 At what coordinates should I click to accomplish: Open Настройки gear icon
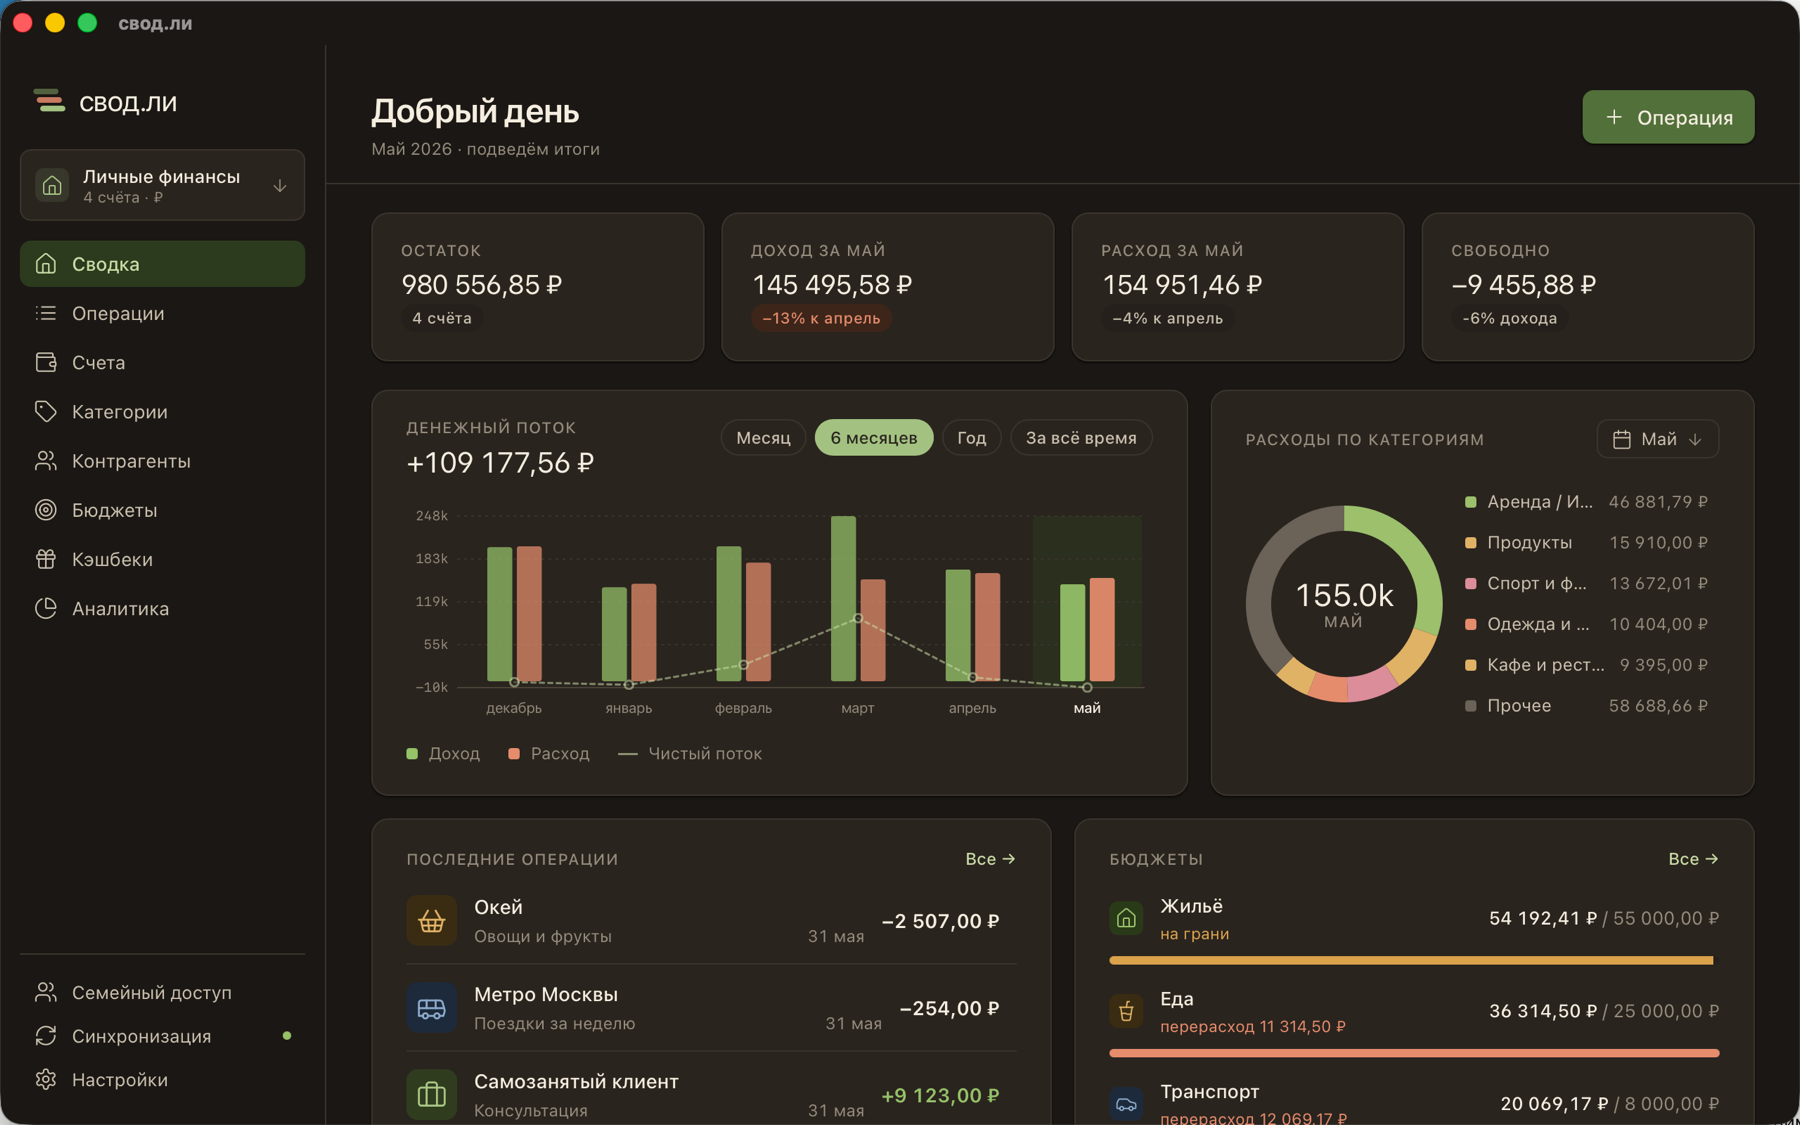46,1080
